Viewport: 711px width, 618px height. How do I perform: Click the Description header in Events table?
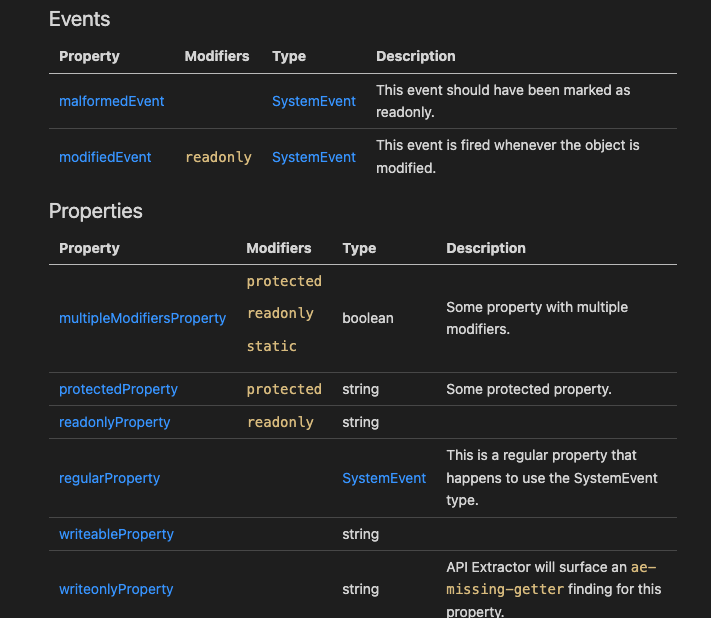tap(416, 56)
